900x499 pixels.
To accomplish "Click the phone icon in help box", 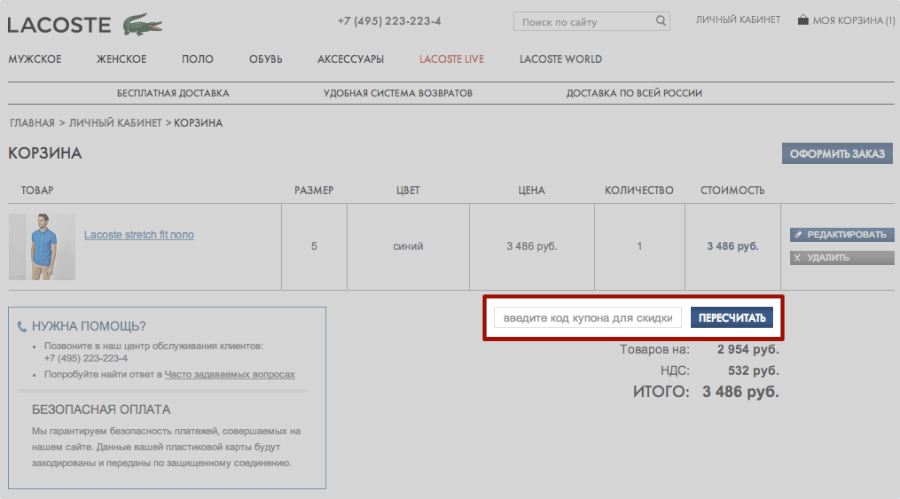I will (22, 326).
